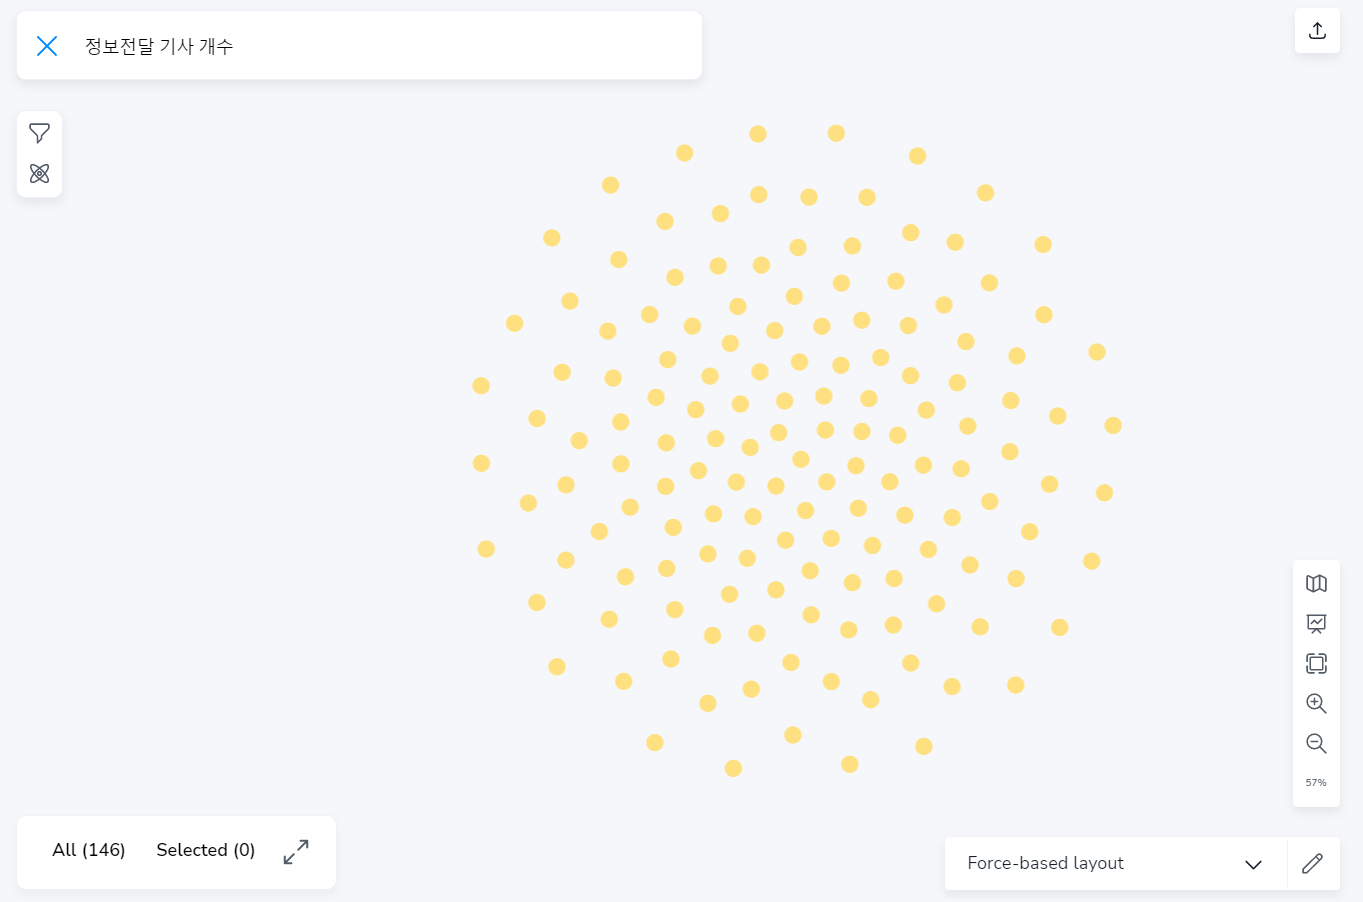
Task: Switch to the All (146) tab
Action: coord(89,850)
